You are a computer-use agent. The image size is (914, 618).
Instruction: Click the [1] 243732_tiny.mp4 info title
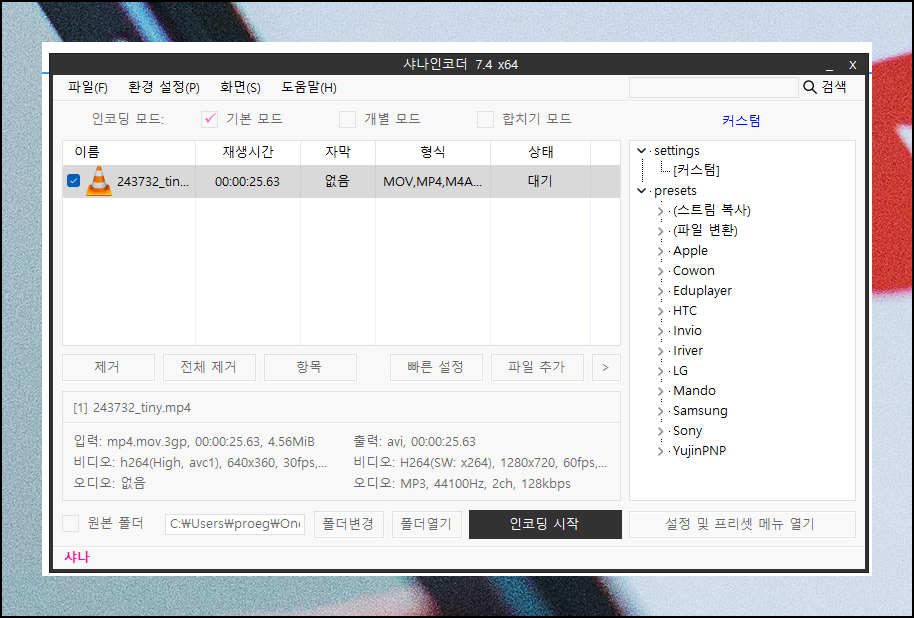(132, 408)
